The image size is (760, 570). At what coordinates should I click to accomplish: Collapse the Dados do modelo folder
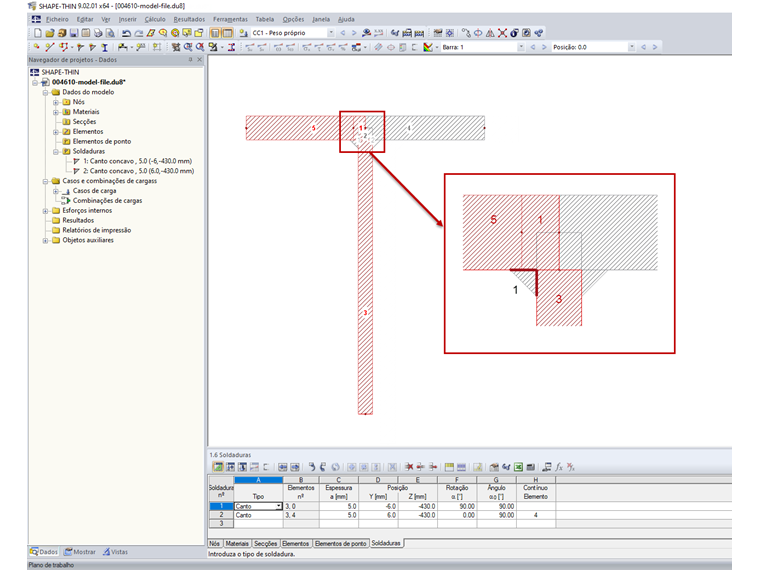(x=45, y=92)
